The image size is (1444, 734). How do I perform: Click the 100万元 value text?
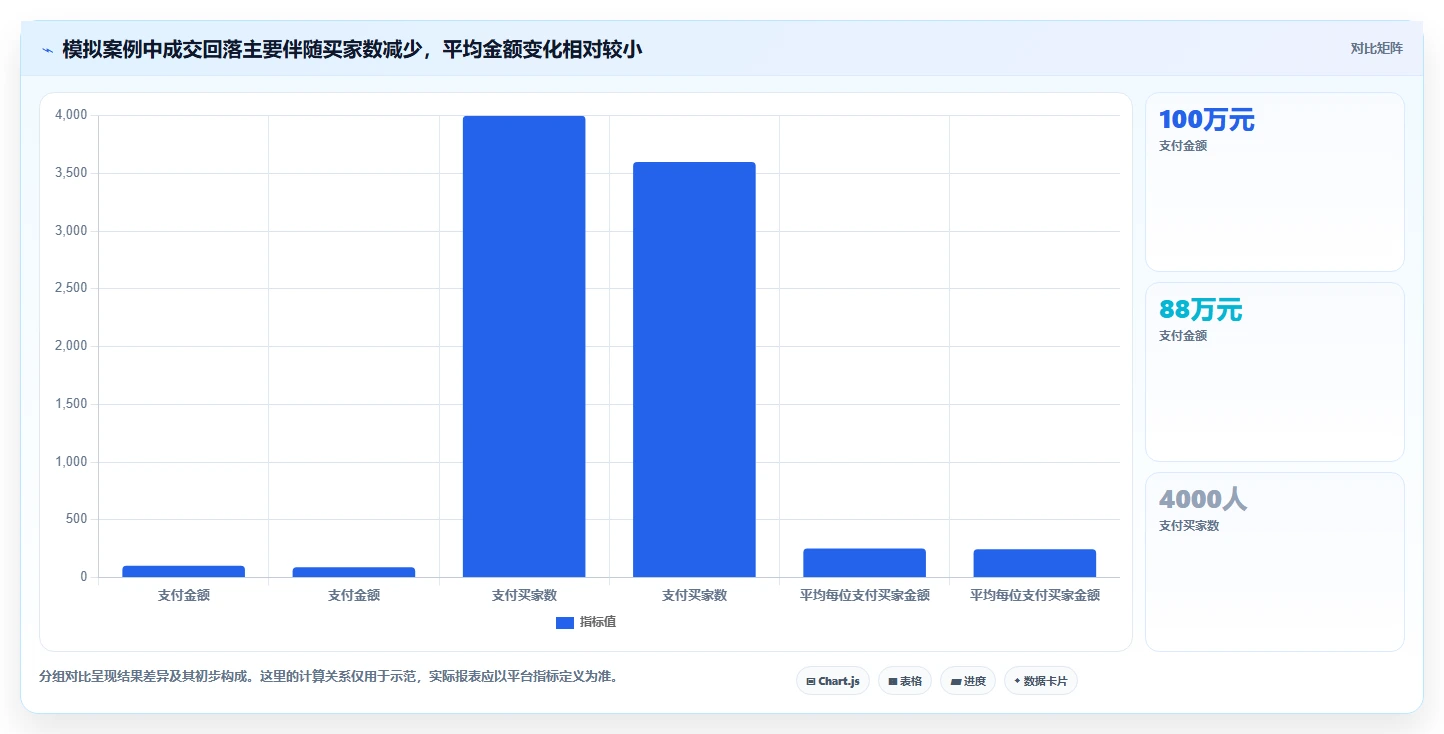tap(1206, 120)
